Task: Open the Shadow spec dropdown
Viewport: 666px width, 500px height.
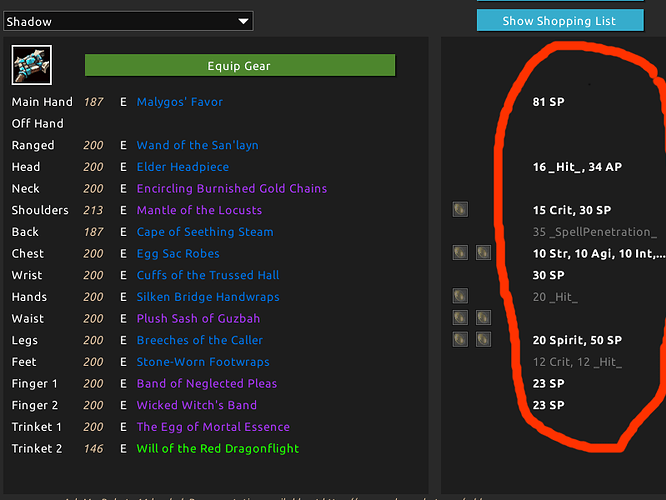Action: [128, 21]
